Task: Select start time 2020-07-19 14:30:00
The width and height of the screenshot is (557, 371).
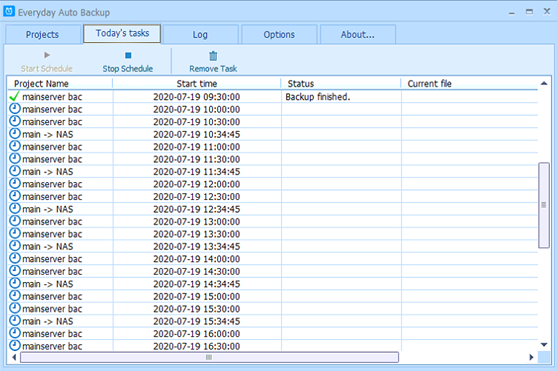Action: tap(197, 271)
